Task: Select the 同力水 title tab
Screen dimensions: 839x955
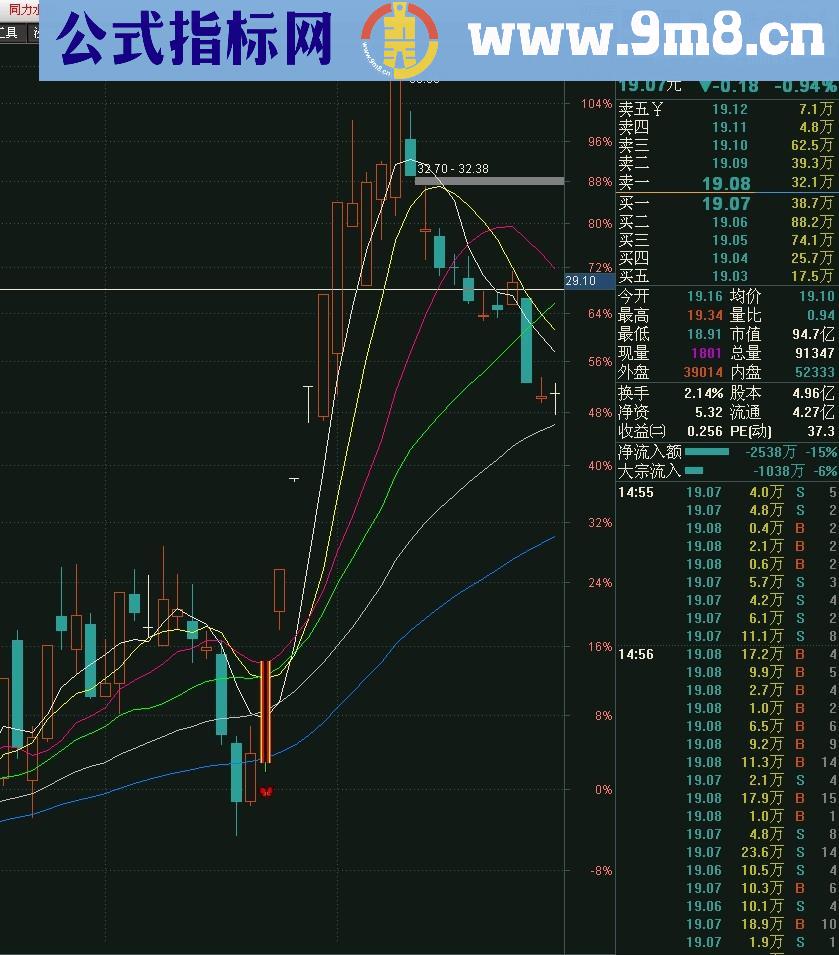Action: click(x=20, y=9)
